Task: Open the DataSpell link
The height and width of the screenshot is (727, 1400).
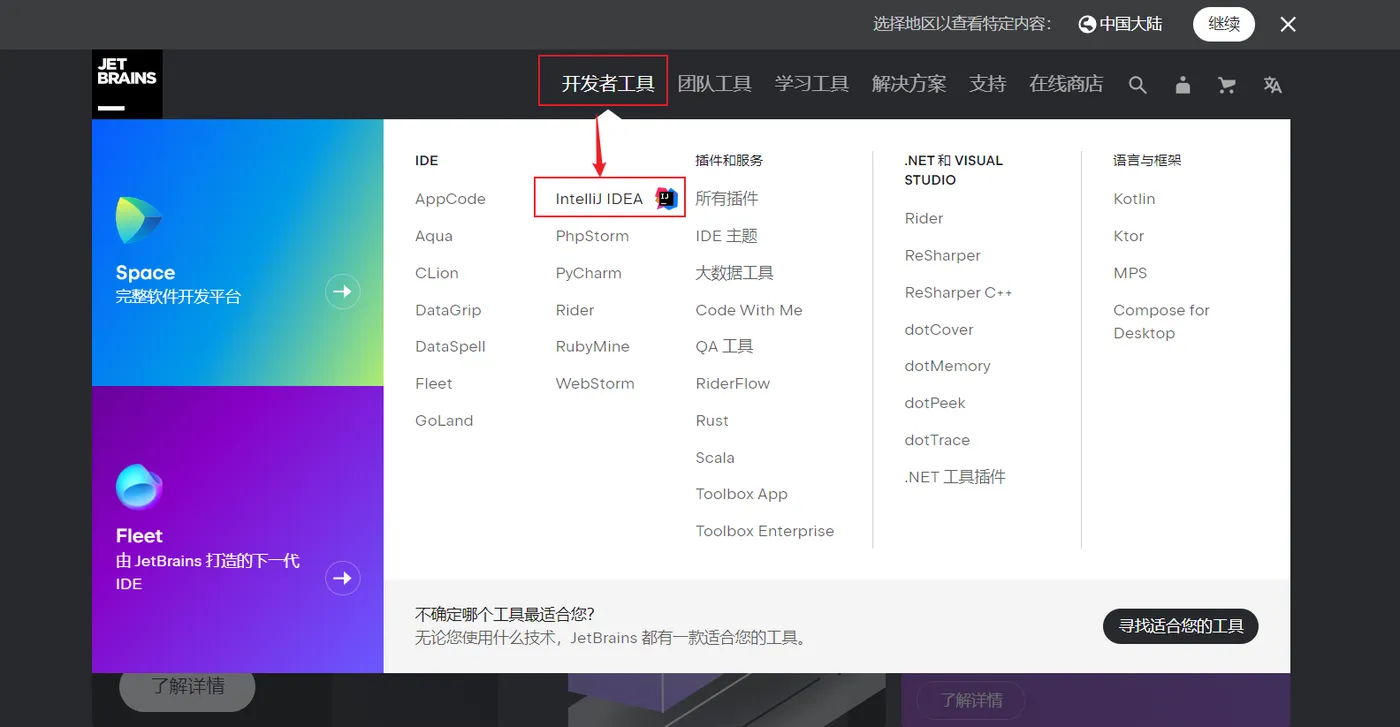Action: click(450, 347)
